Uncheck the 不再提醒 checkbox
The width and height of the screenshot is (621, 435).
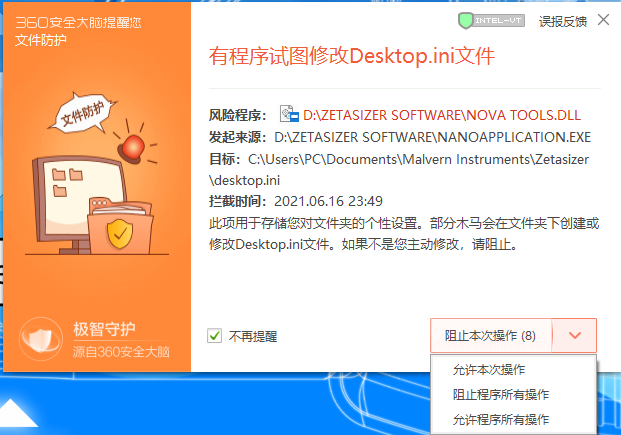pos(214,336)
